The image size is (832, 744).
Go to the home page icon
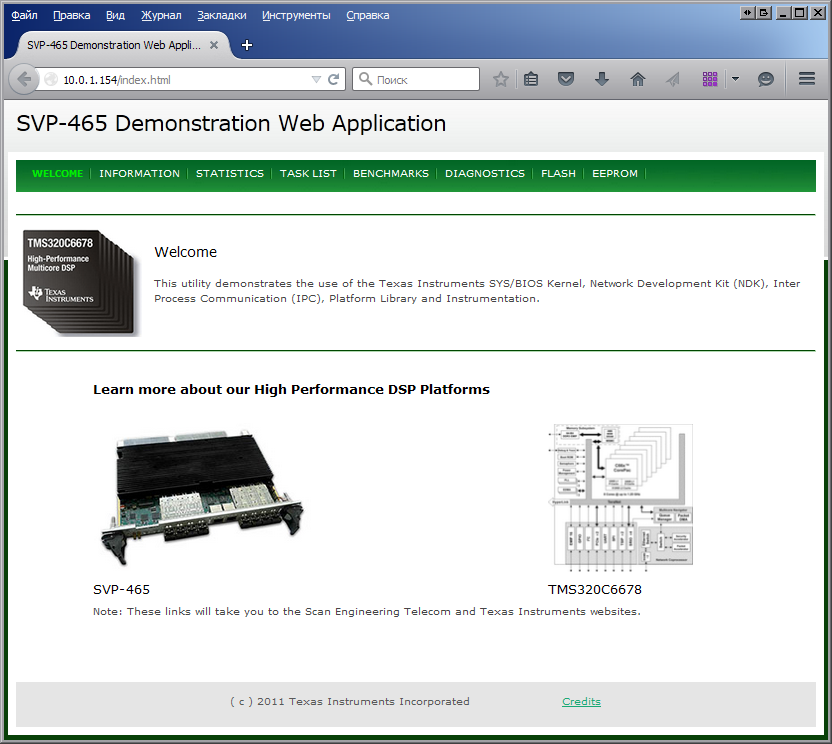(x=637, y=79)
